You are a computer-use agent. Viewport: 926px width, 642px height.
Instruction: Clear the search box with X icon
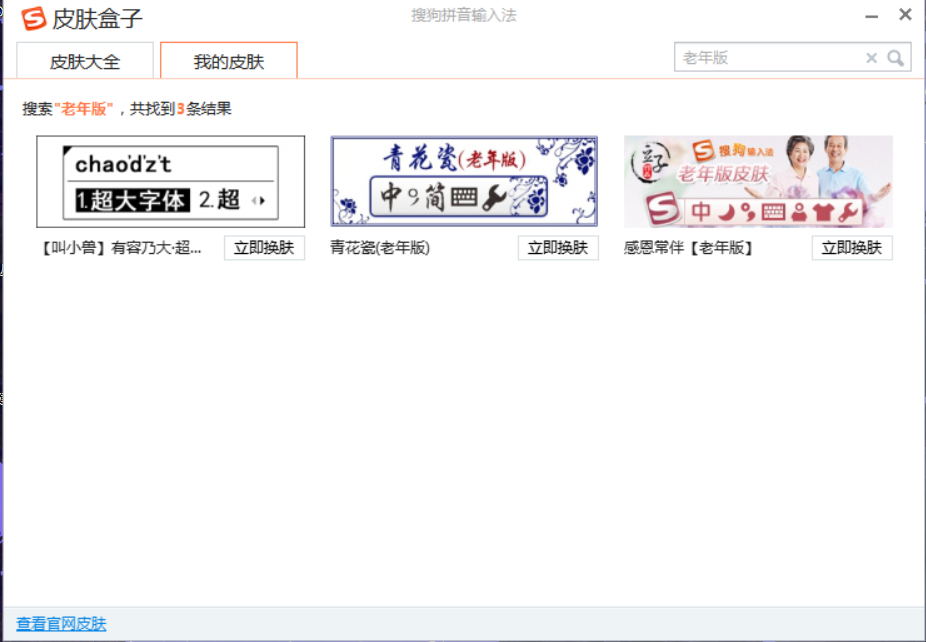point(871,58)
